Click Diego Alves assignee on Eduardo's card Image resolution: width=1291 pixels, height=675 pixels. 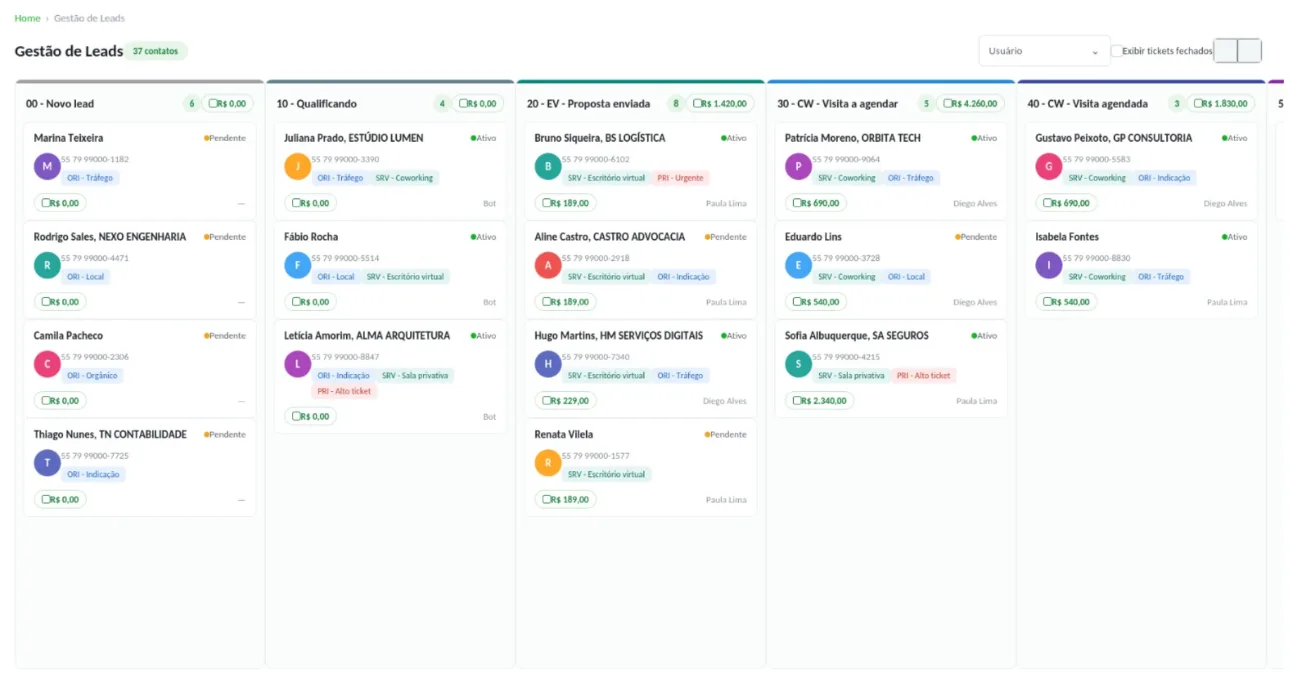(x=975, y=302)
